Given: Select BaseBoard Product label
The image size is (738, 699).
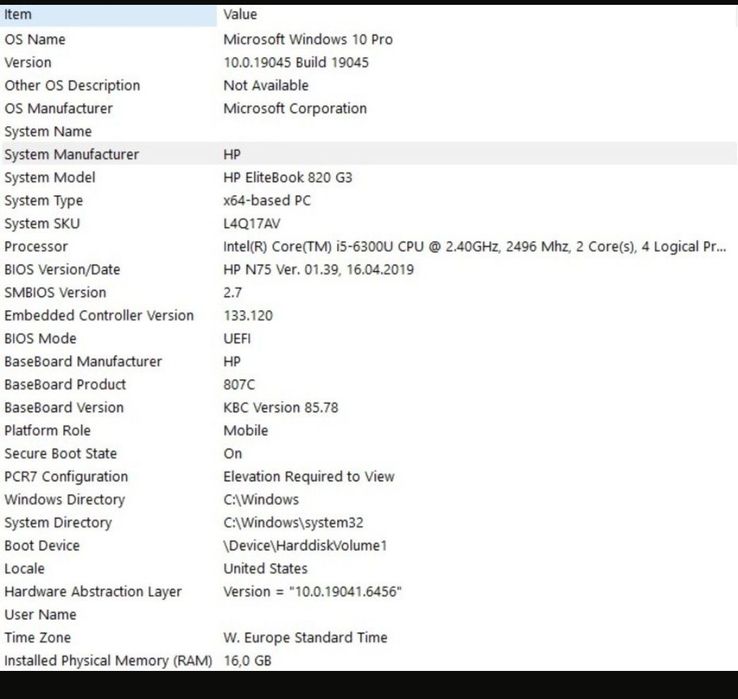Looking at the screenshot, I should point(65,385).
